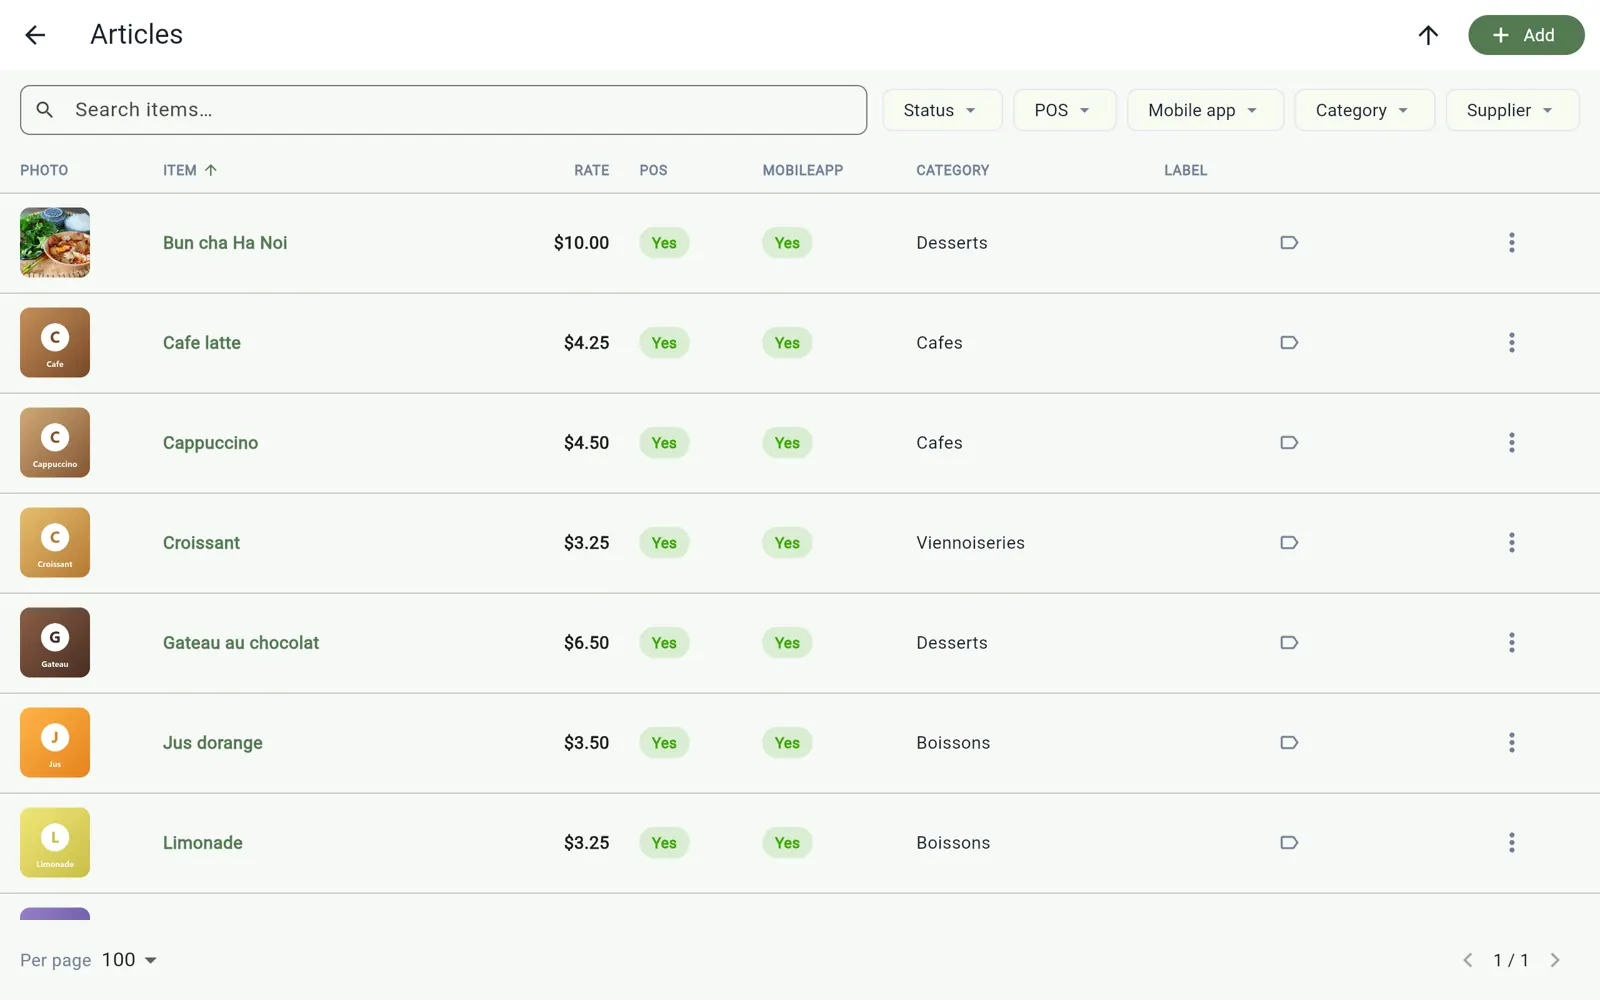The width and height of the screenshot is (1600, 1000).
Task: Click the label icon for Cafe latte
Action: [x=1289, y=343]
